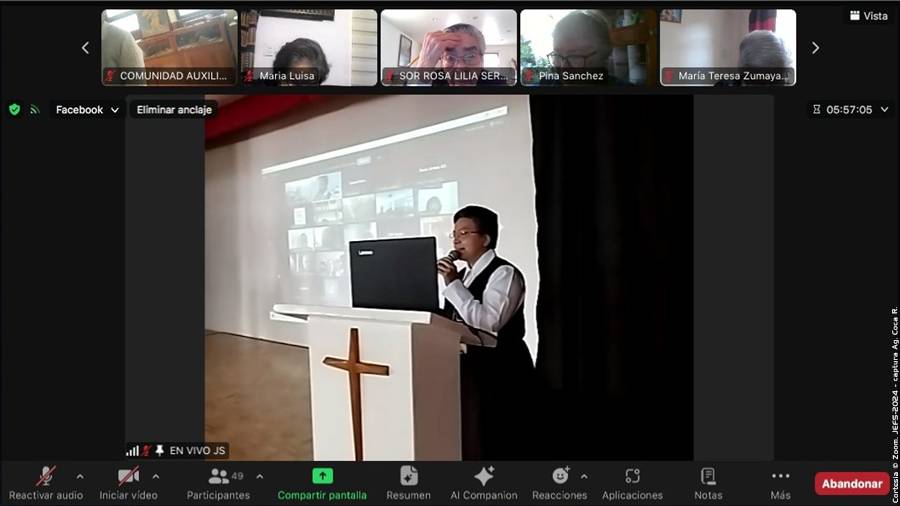Select Pina Sanchez participant thumbnail
The width and height of the screenshot is (900, 506).
point(588,48)
